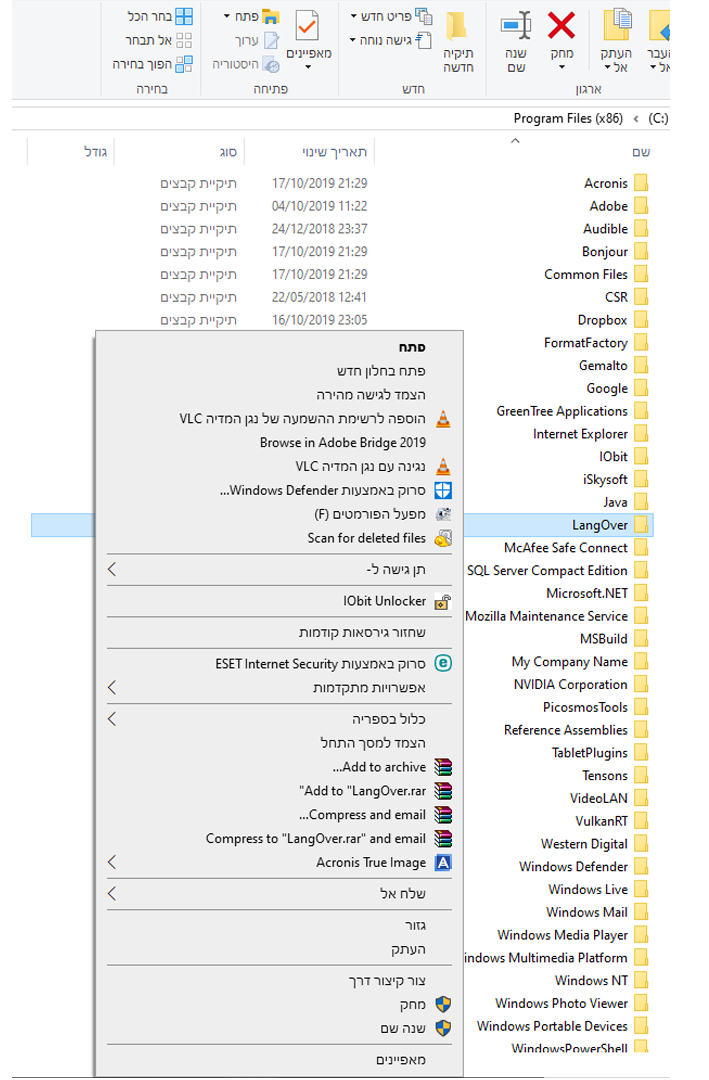The height and width of the screenshot is (1080, 709).
Task: Click the Windows Defender shield scan icon
Action: [x=443, y=490]
